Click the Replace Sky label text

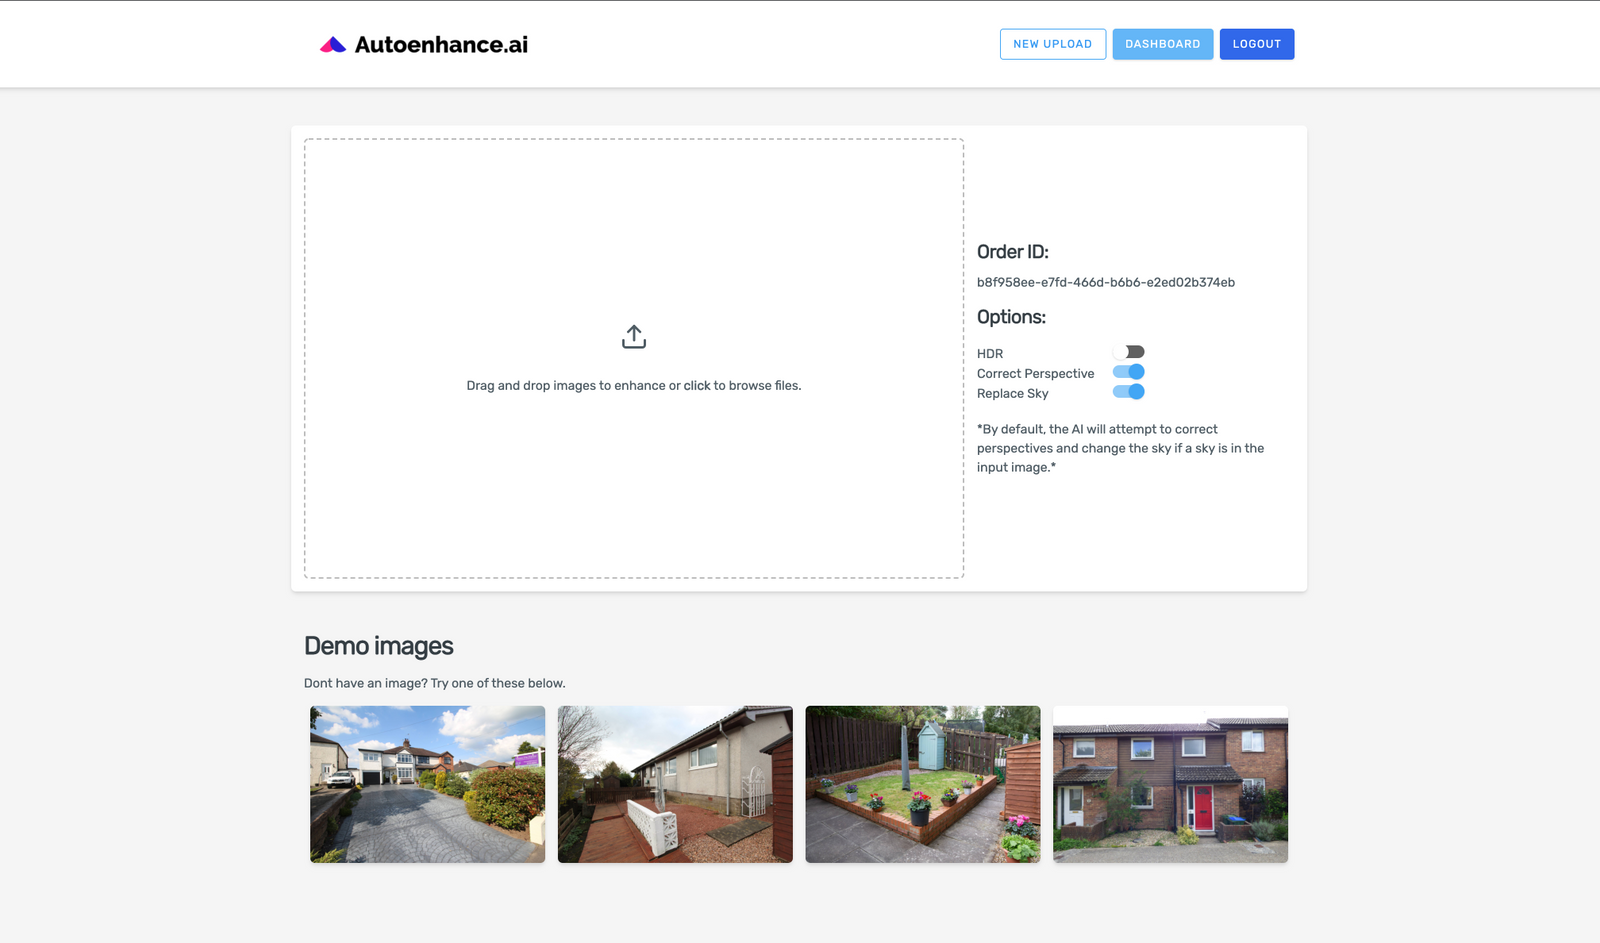tap(1012, 393)
